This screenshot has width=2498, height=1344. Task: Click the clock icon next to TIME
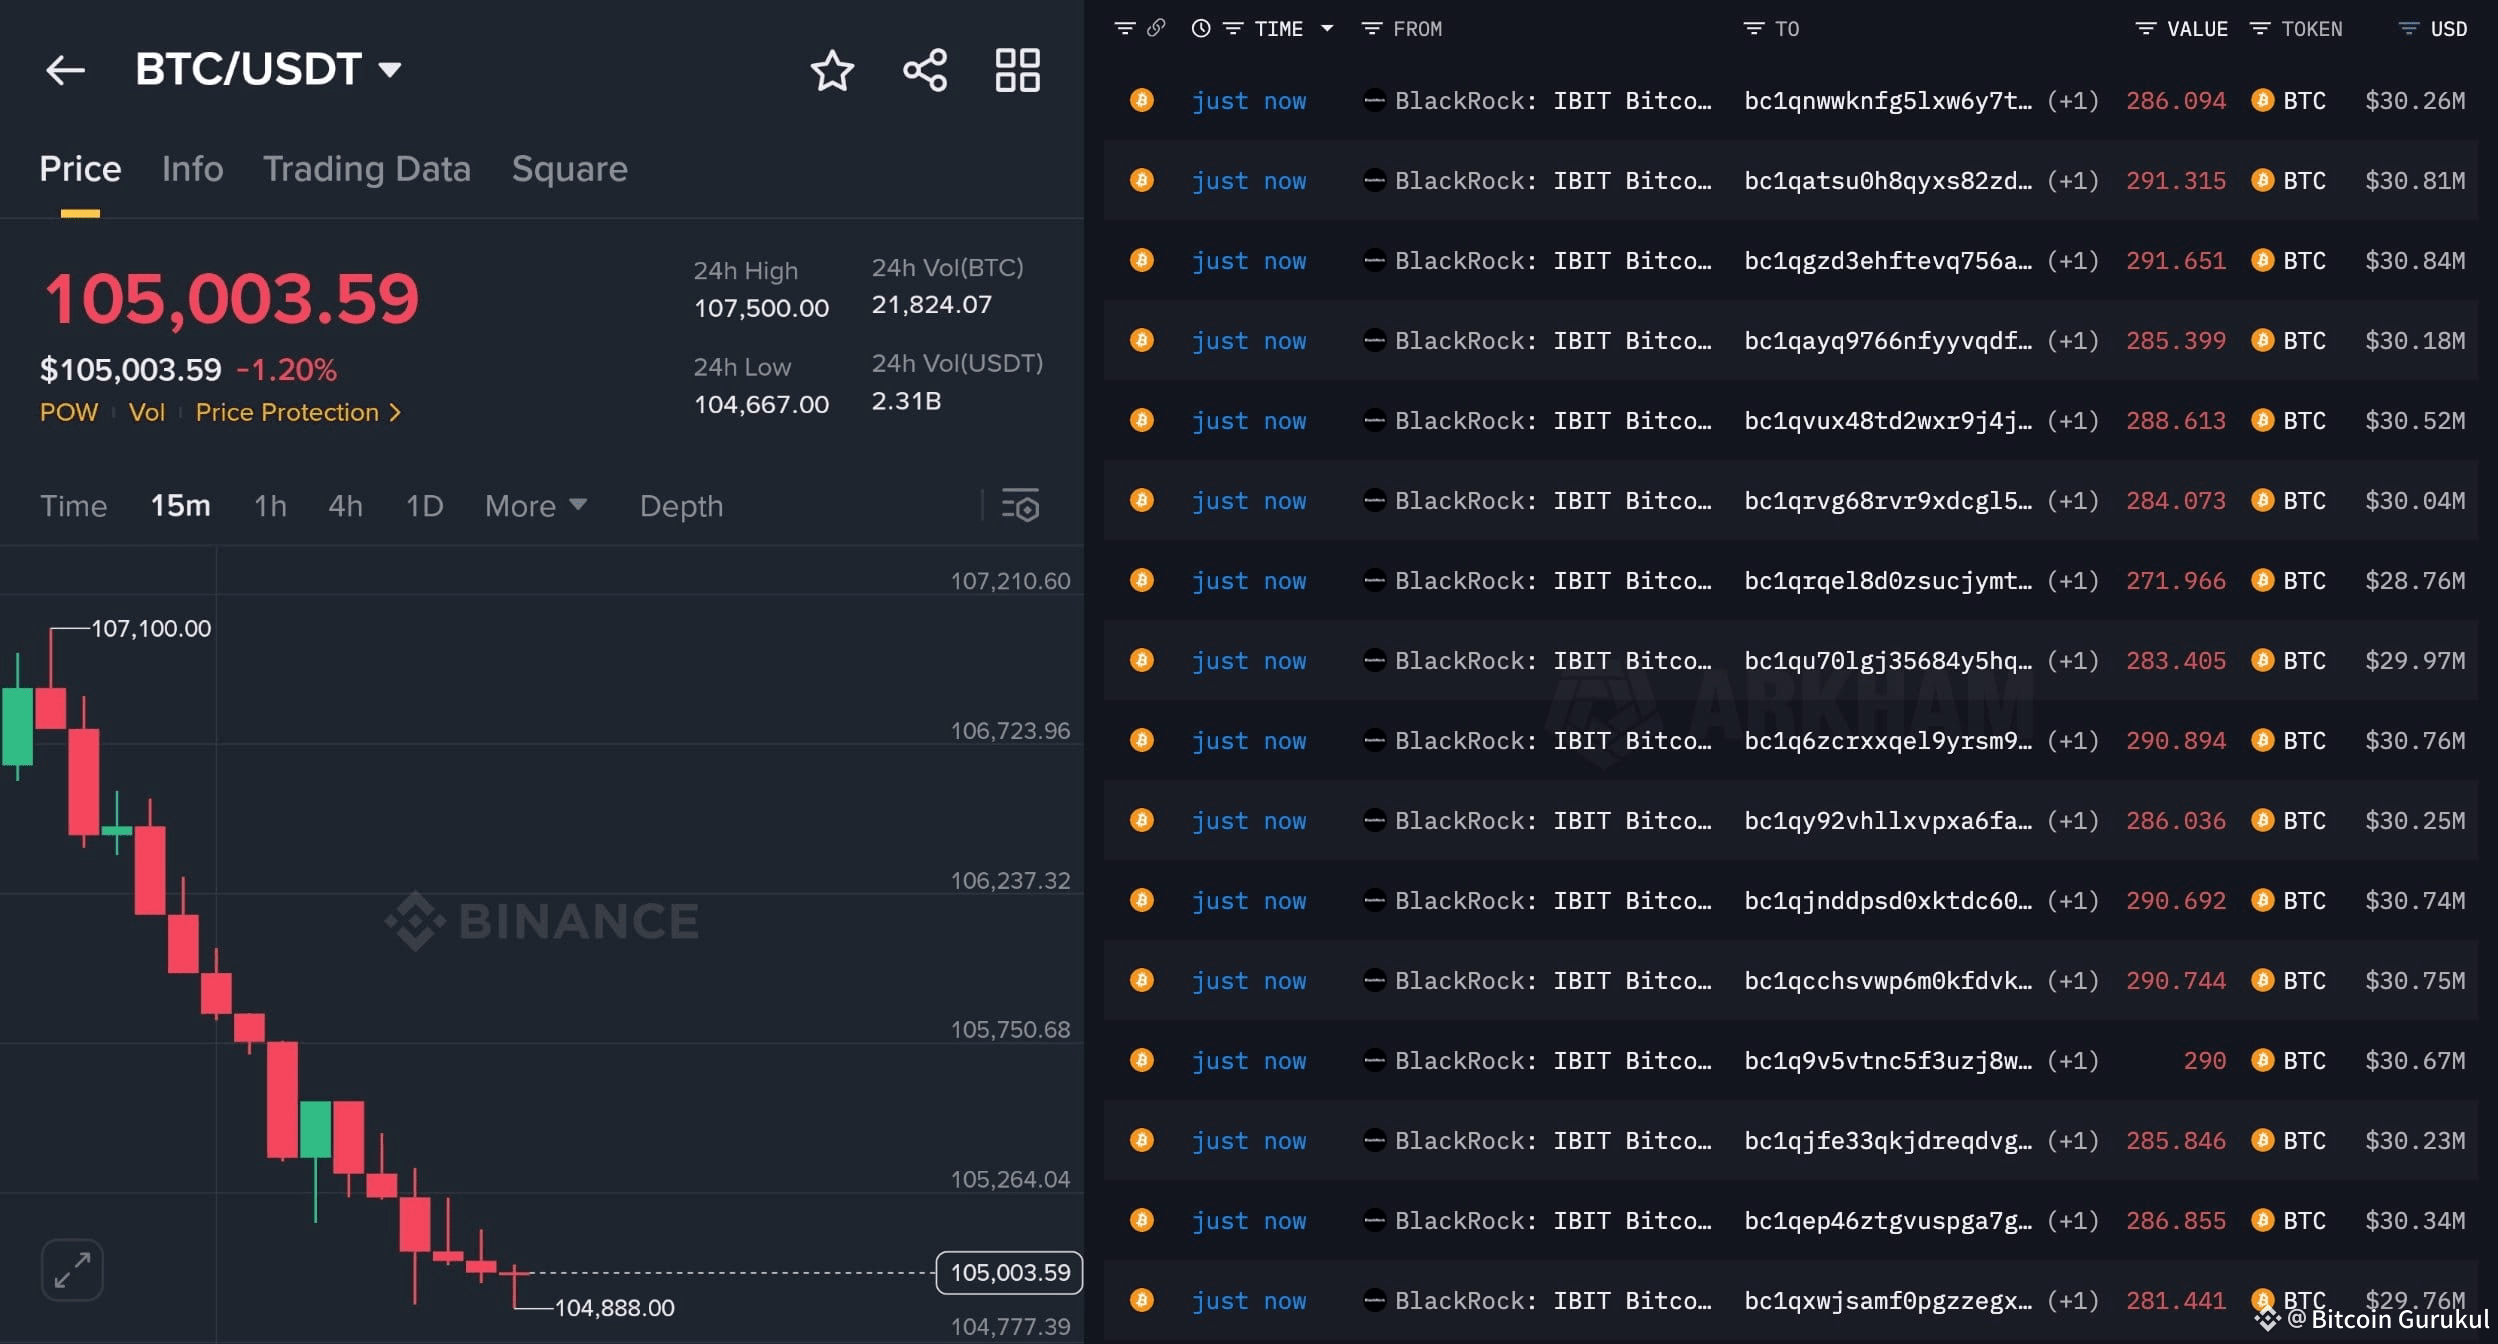coord(1200,29)
